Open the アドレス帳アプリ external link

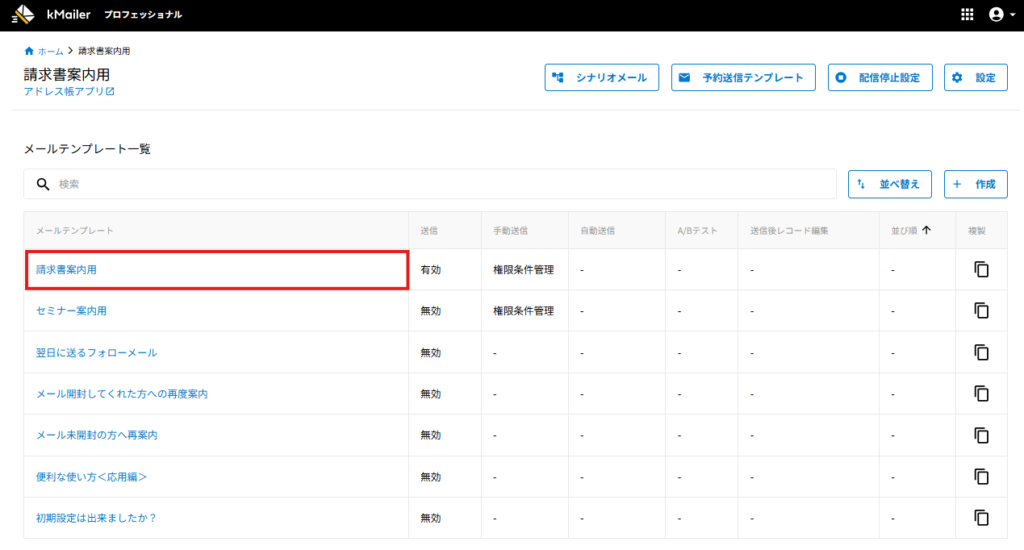pos(69,92)
